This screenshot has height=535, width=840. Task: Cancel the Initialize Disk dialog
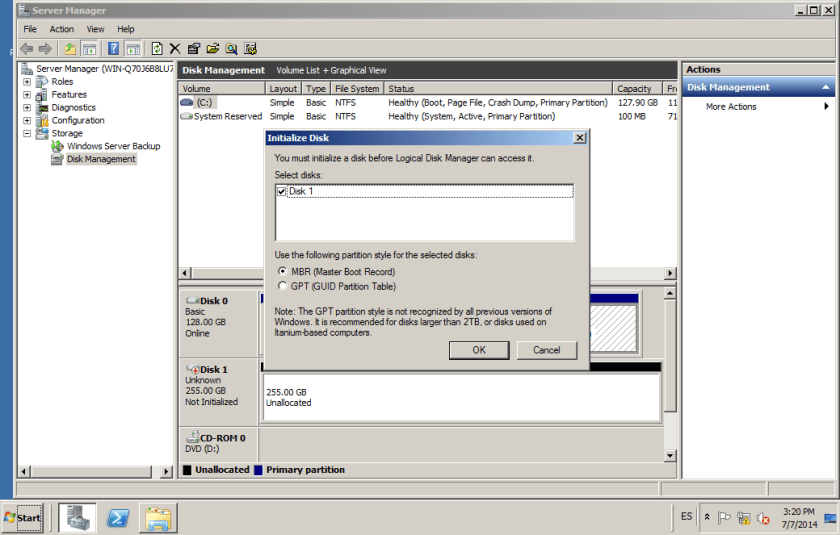(546, 350)
